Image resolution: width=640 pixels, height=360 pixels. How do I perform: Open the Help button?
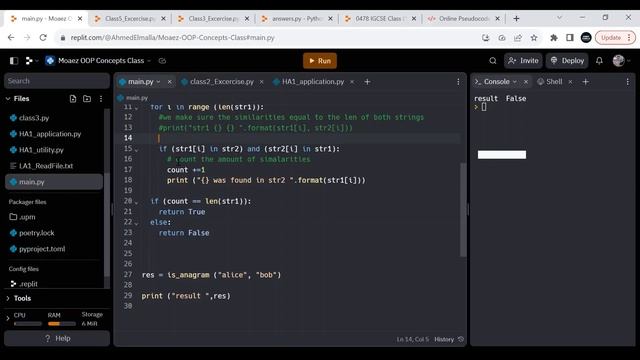click(57, 338)
